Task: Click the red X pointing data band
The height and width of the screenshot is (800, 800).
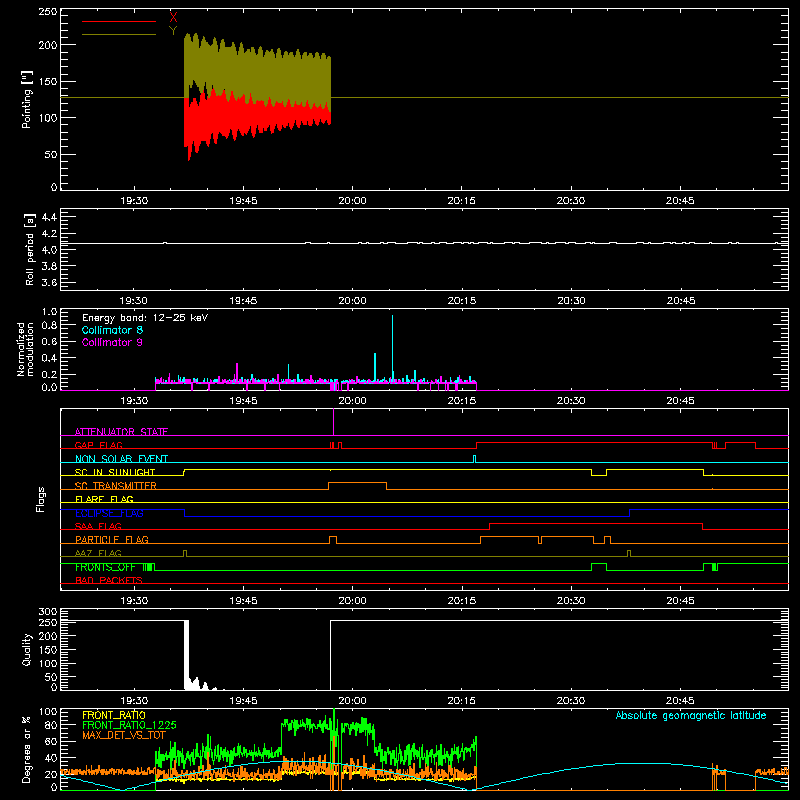Action: coord(257,120)
